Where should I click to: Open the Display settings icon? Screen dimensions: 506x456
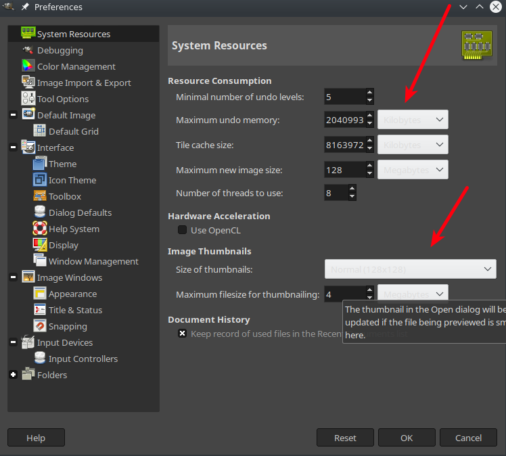(x=40, y=245)
